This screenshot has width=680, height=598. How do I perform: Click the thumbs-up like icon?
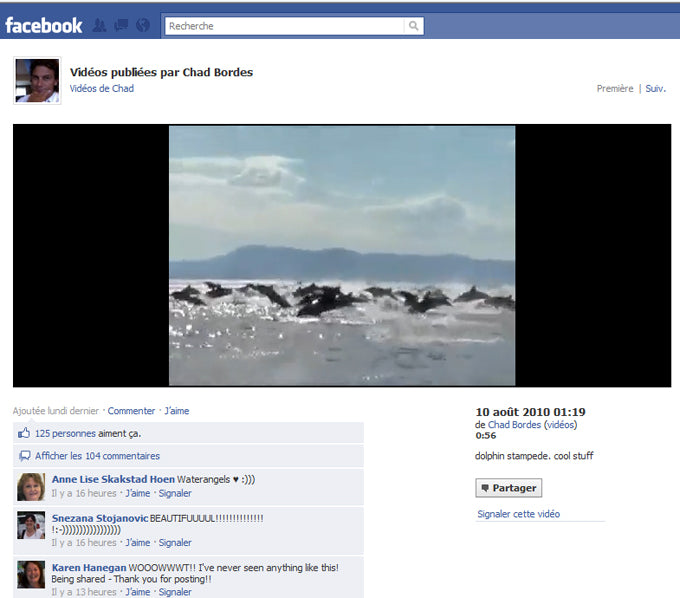pyautogui.click(x=24, y=433)
